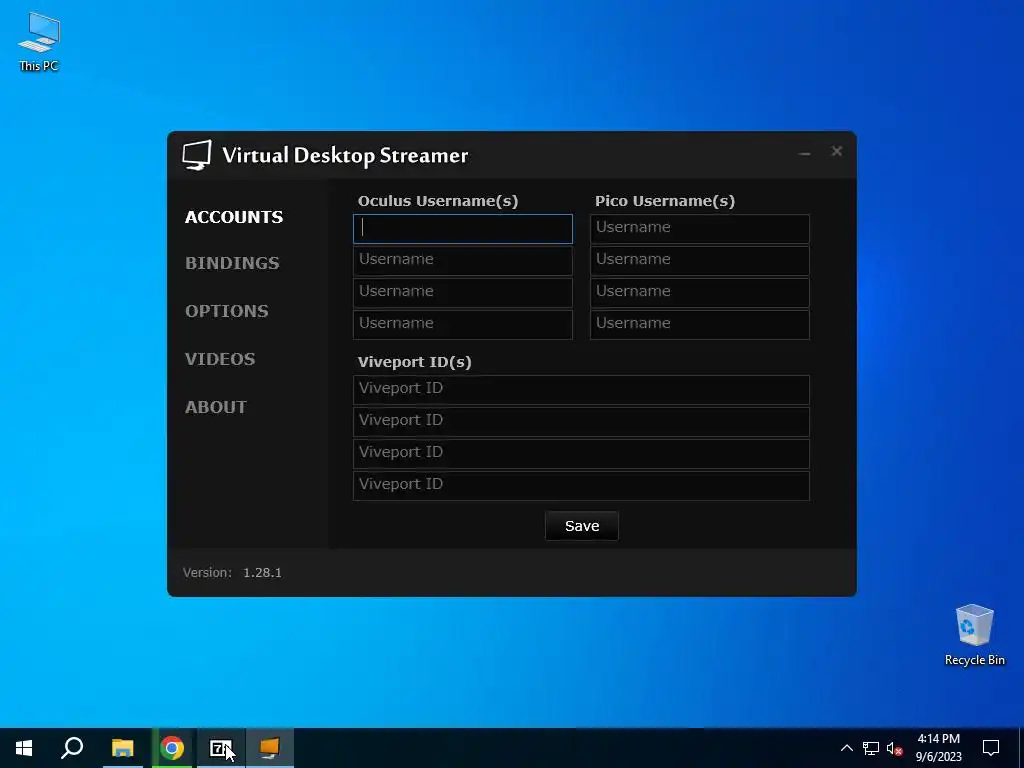The width and height of the screenshot is (1024, 768).
Task: Open the This PC desktop icon
Action: click(39, 42)
